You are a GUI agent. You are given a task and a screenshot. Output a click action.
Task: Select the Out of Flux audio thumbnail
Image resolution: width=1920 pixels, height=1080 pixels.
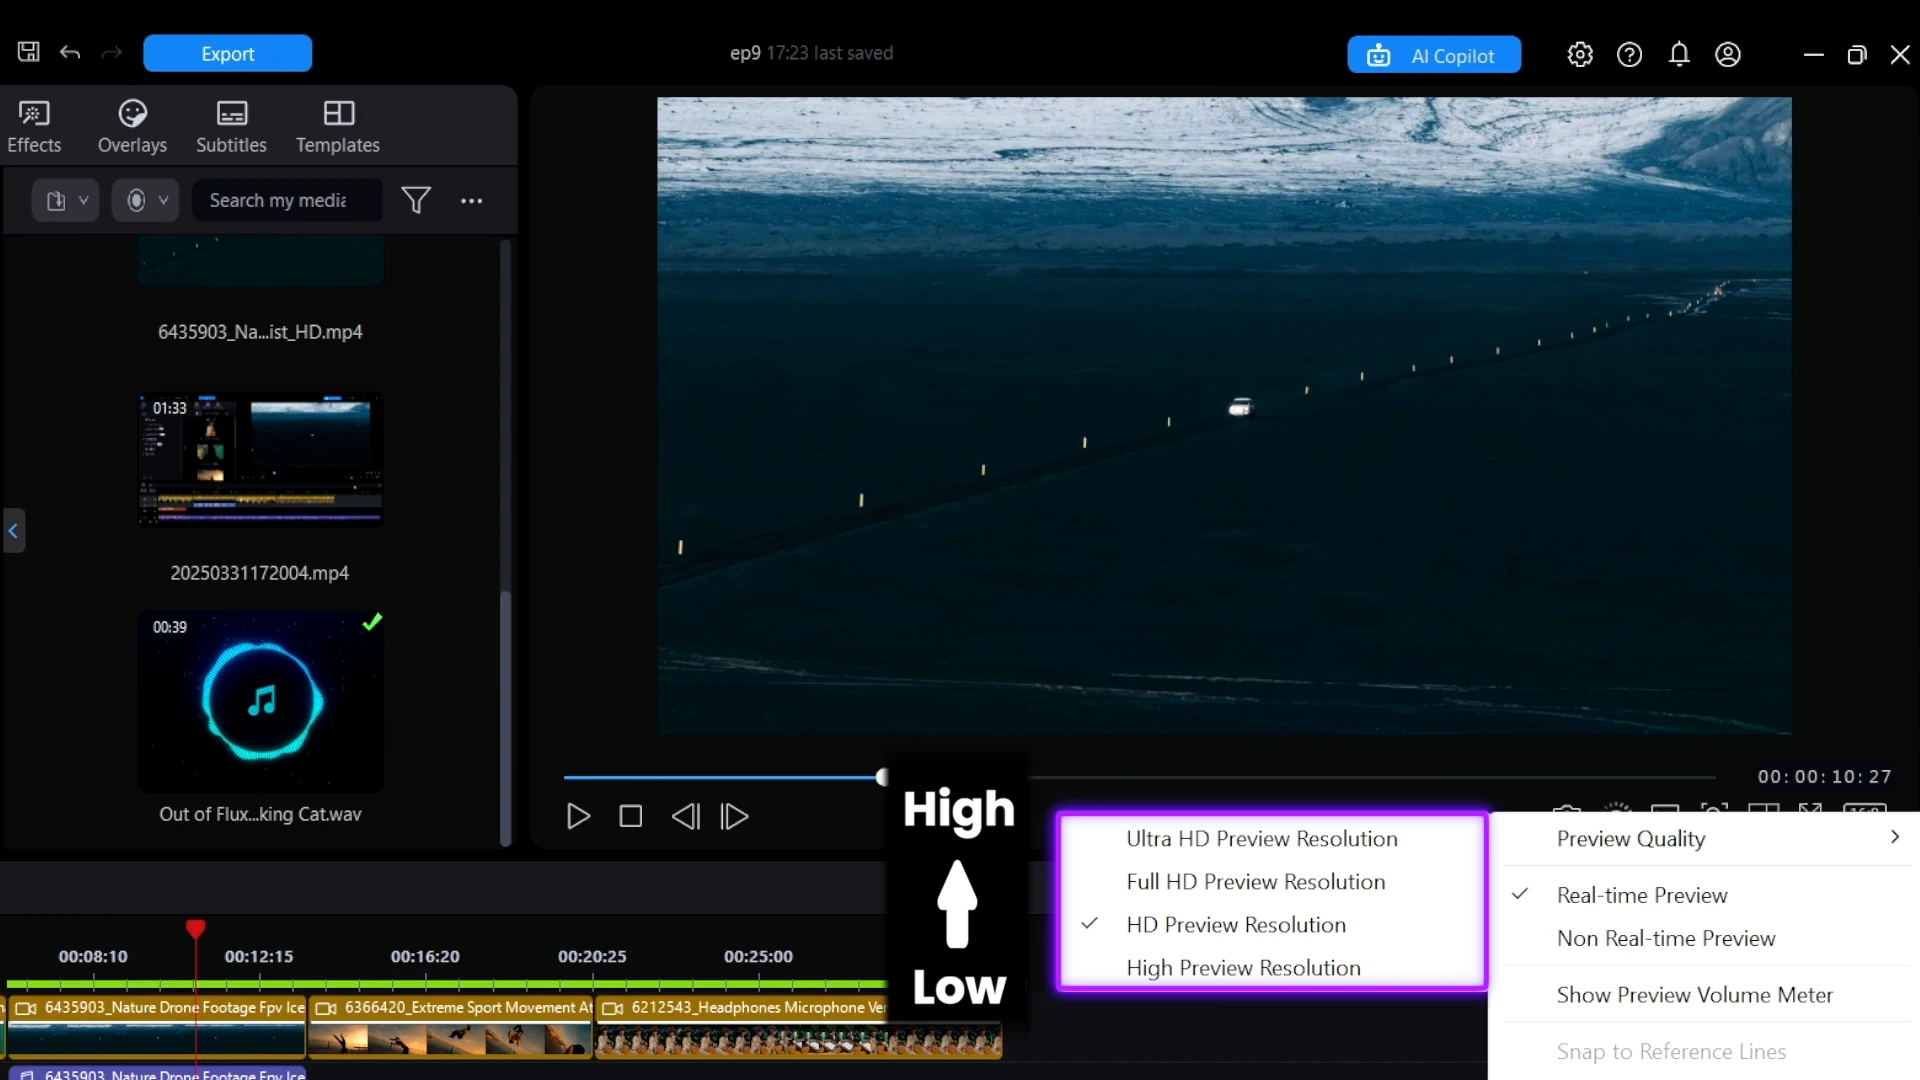260,701
